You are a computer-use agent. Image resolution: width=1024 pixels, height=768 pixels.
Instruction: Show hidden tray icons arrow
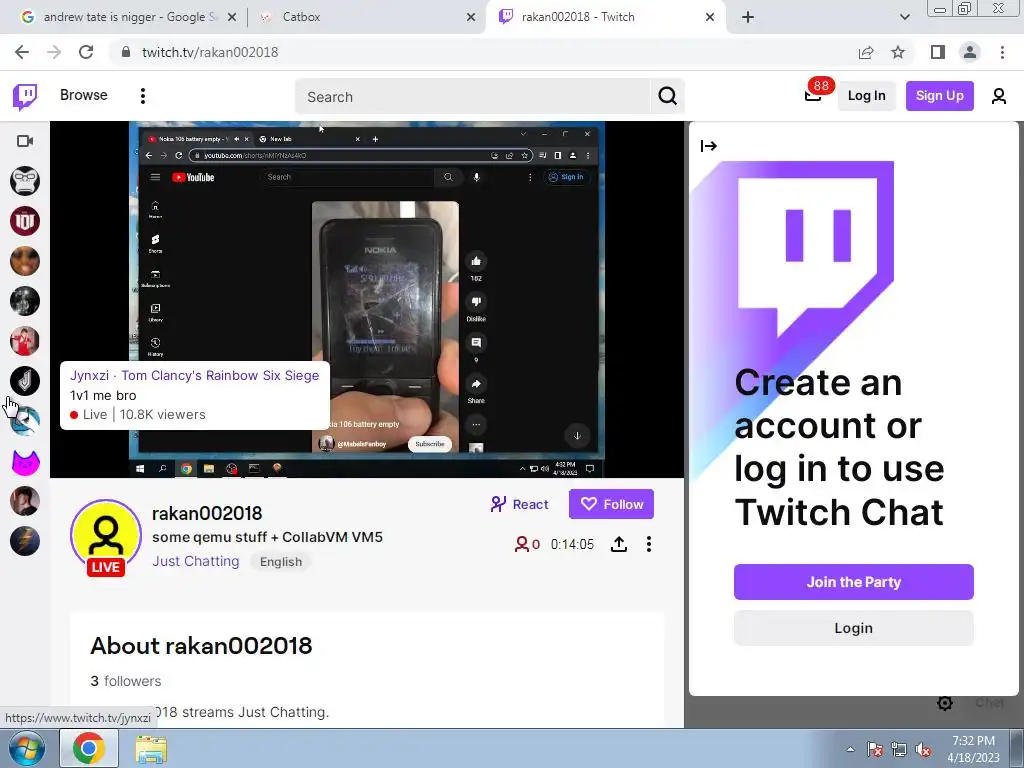[x=850, y=749]
